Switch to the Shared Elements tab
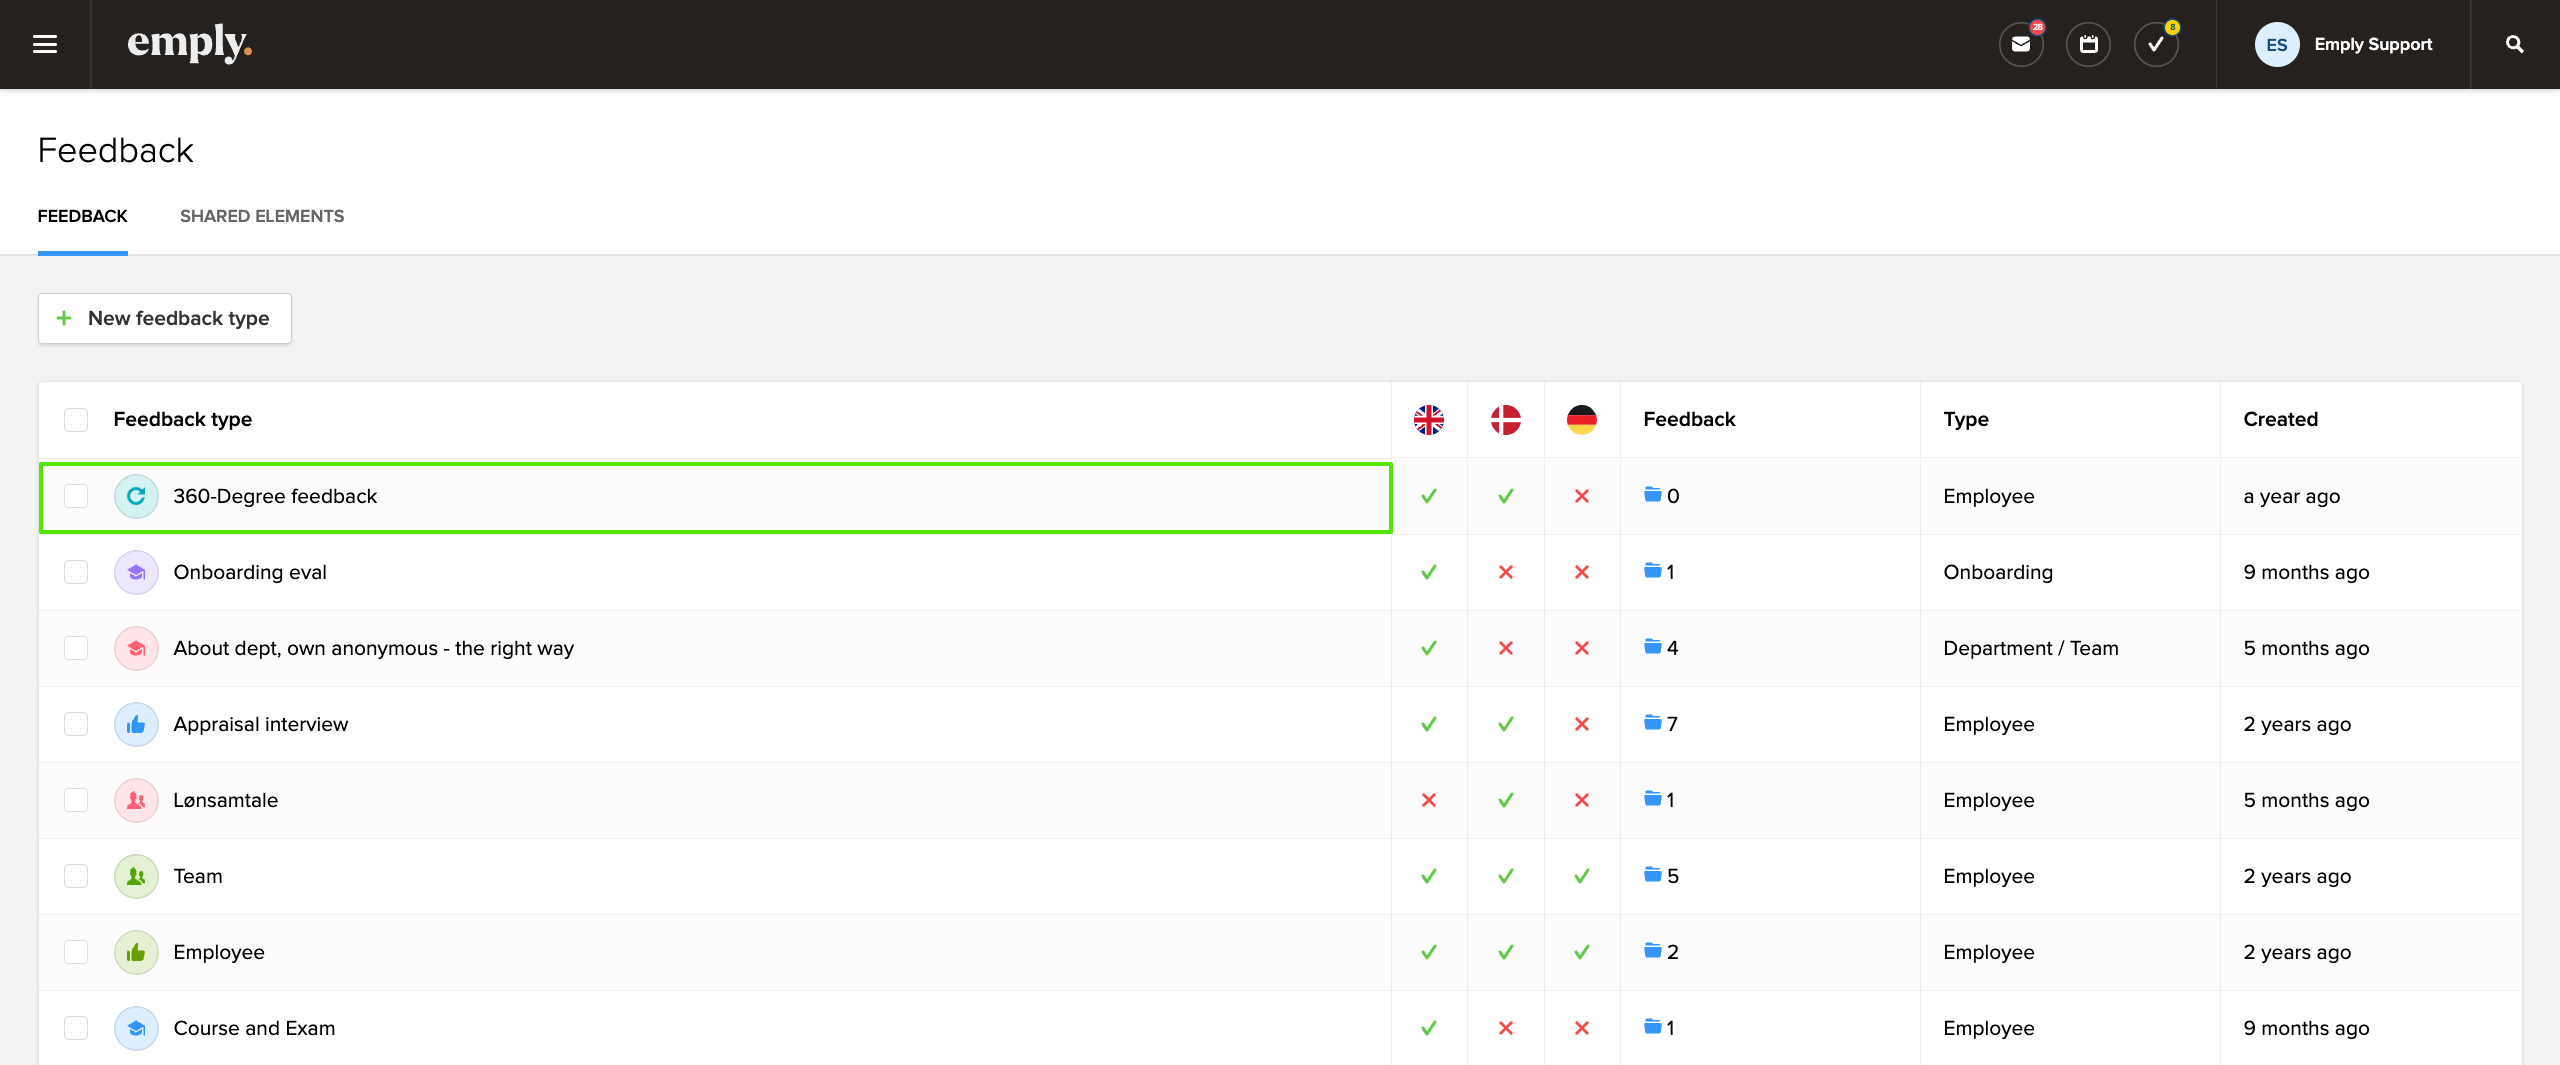The width and height of the screenshot is (2560, 1065). pyautogui.click(x=262, y=216)
